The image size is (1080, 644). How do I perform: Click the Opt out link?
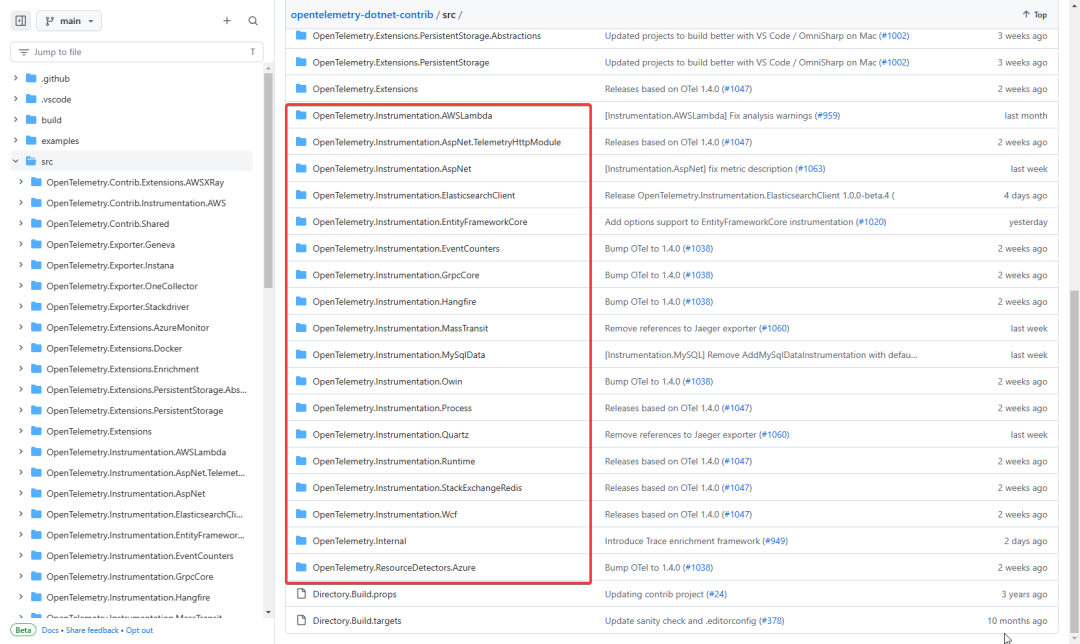click(139, 630)
